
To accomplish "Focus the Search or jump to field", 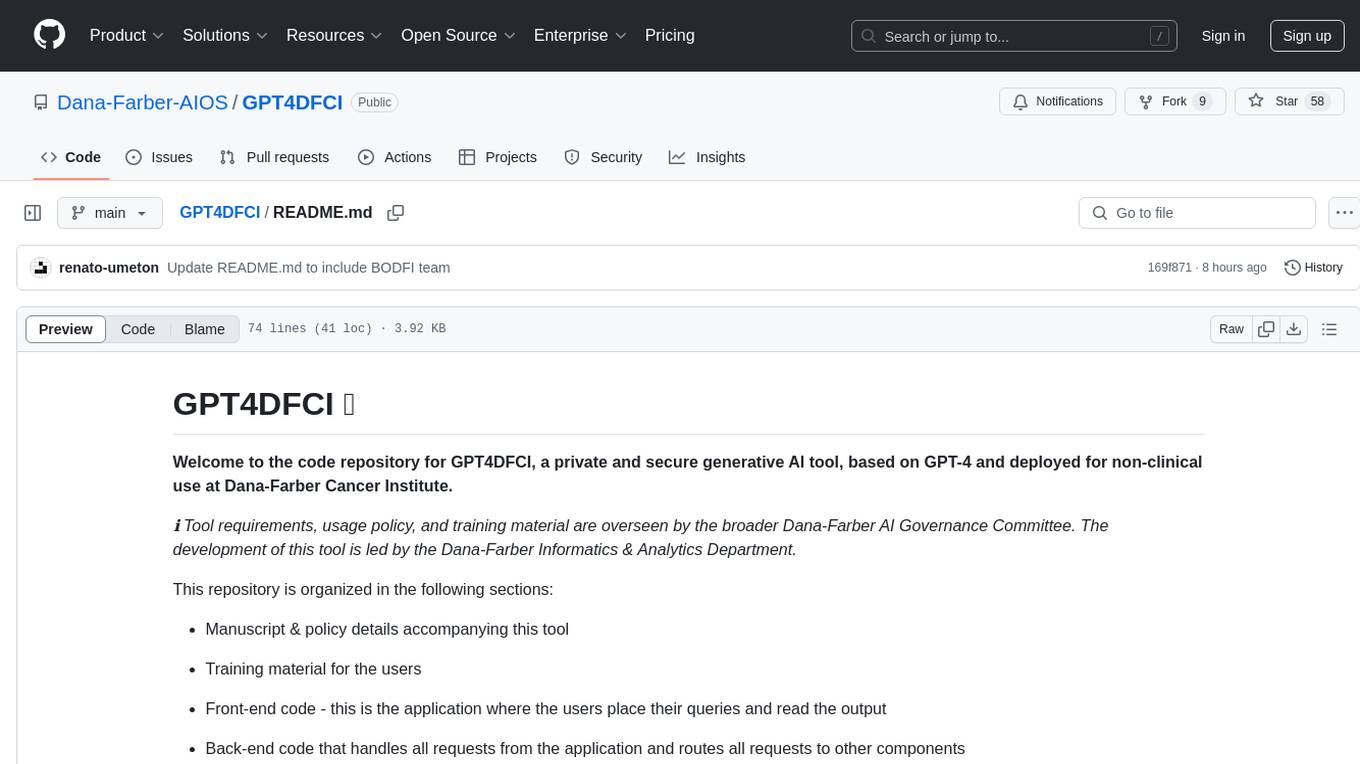I will point(1016,36).
